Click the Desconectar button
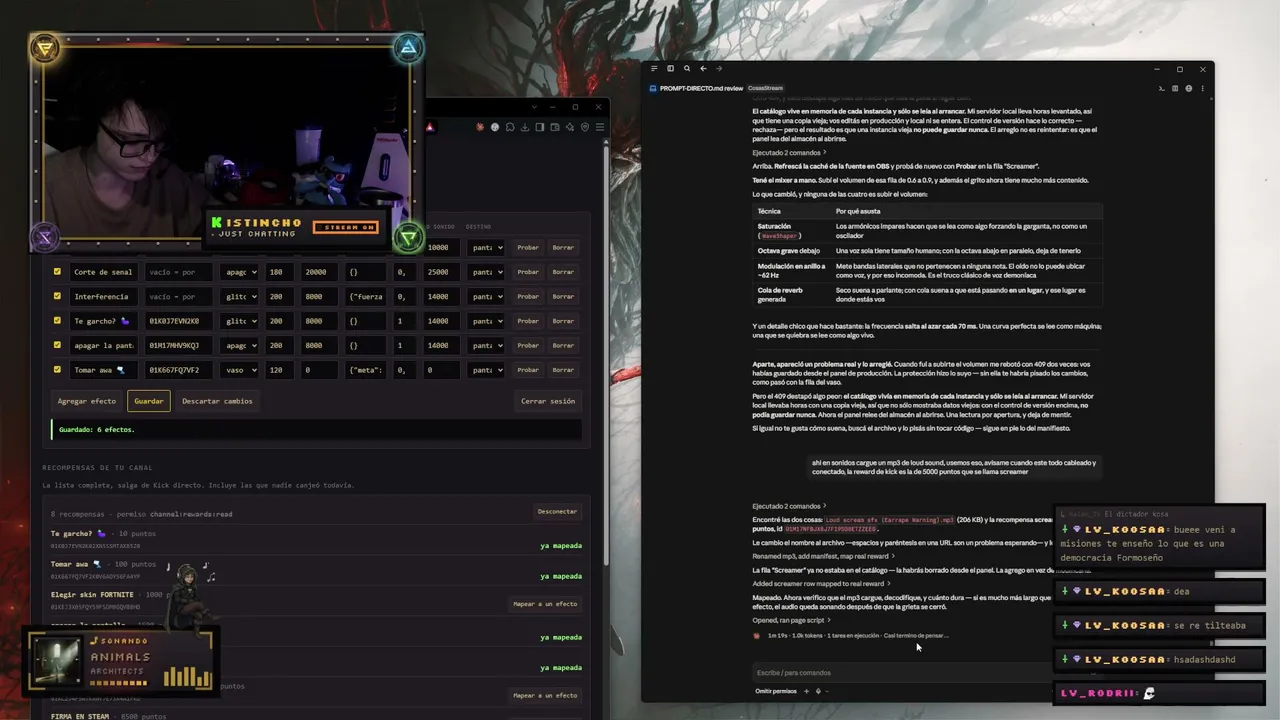Screen dimensions: 1280x720 click(557, 512)
